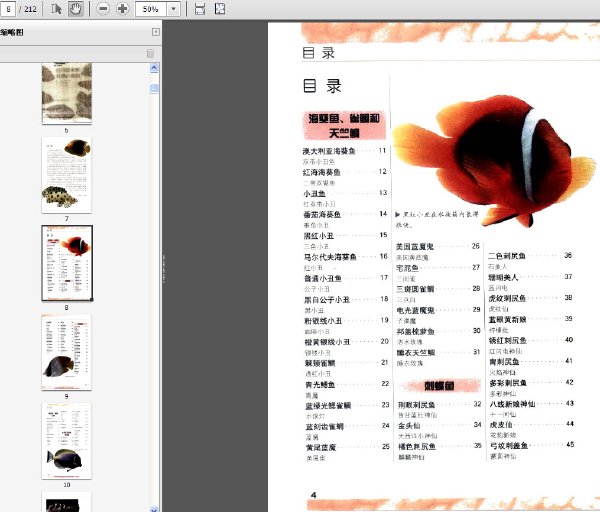Select the page 8 thumbnail
Screen dimensions: 600x512
click(67, 263)
